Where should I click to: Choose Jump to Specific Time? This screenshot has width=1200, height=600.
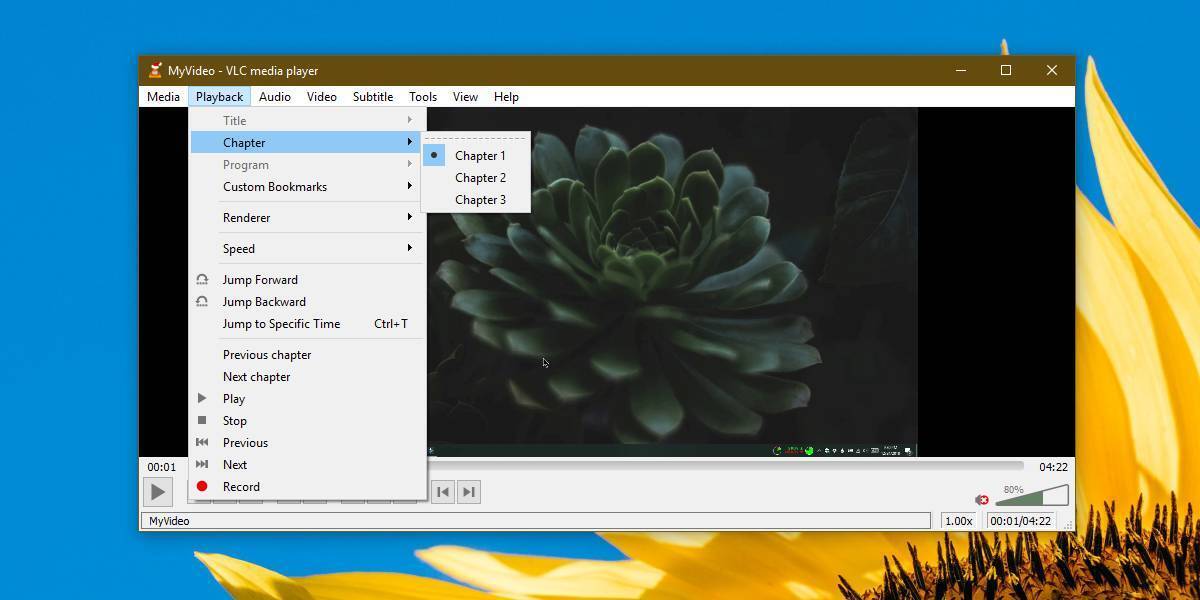click(x=281, y=323)
